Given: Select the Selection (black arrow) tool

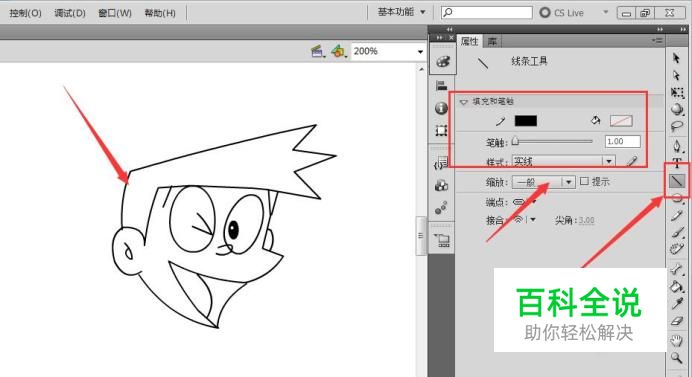Looking at the screenshot, I should point(677,58).
